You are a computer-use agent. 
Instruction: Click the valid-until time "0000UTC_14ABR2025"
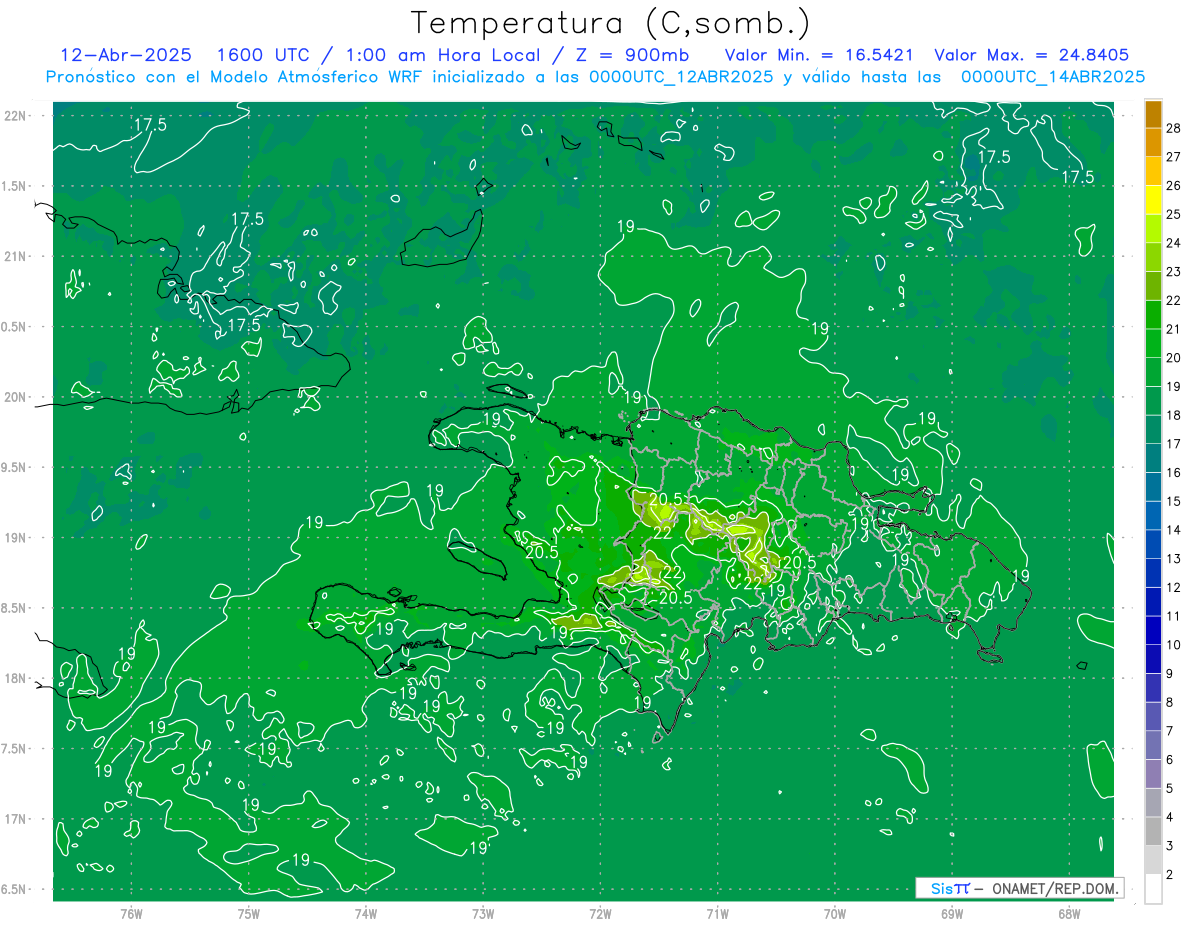pyautogui.click(x=1053, y=77)
